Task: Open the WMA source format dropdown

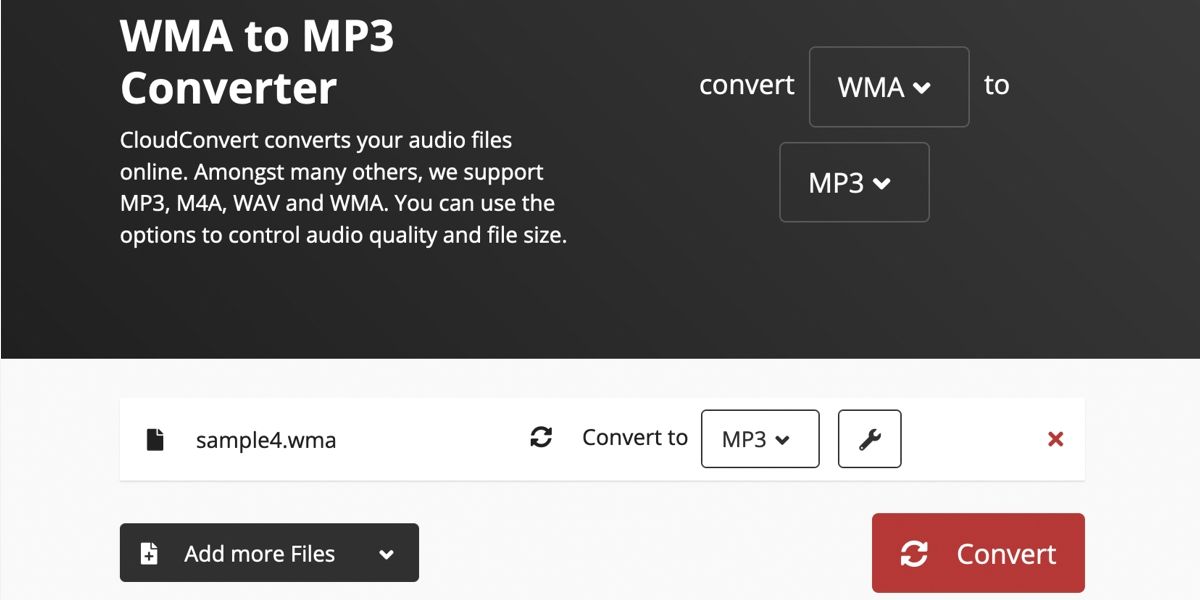Action: (888, 87)
